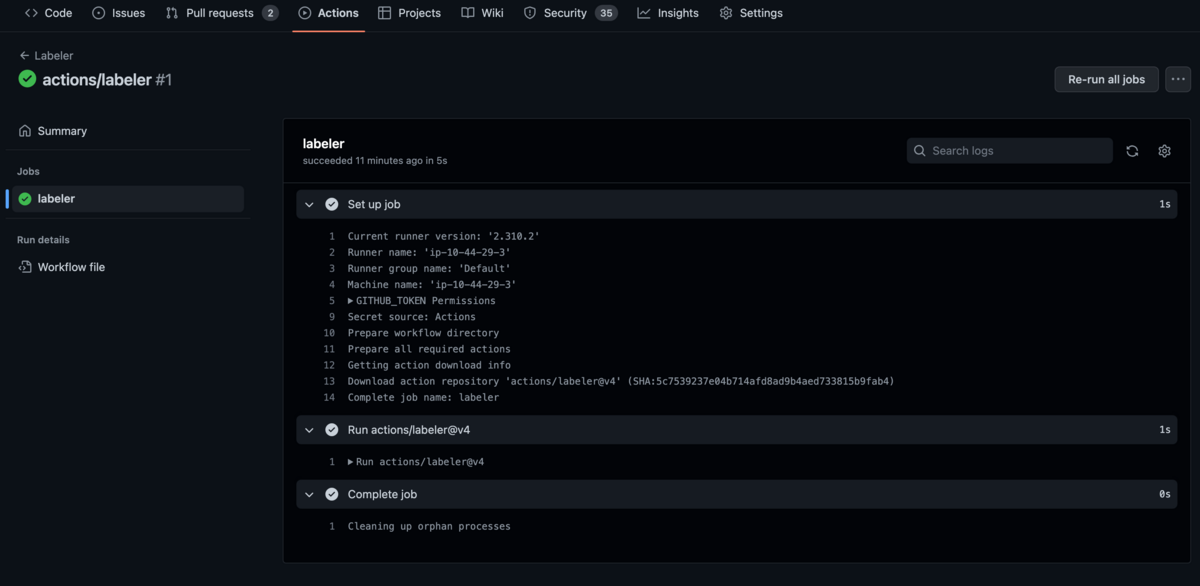1200x586 pixels.
Task: Open the Insights tab
Action: [668, 13]
